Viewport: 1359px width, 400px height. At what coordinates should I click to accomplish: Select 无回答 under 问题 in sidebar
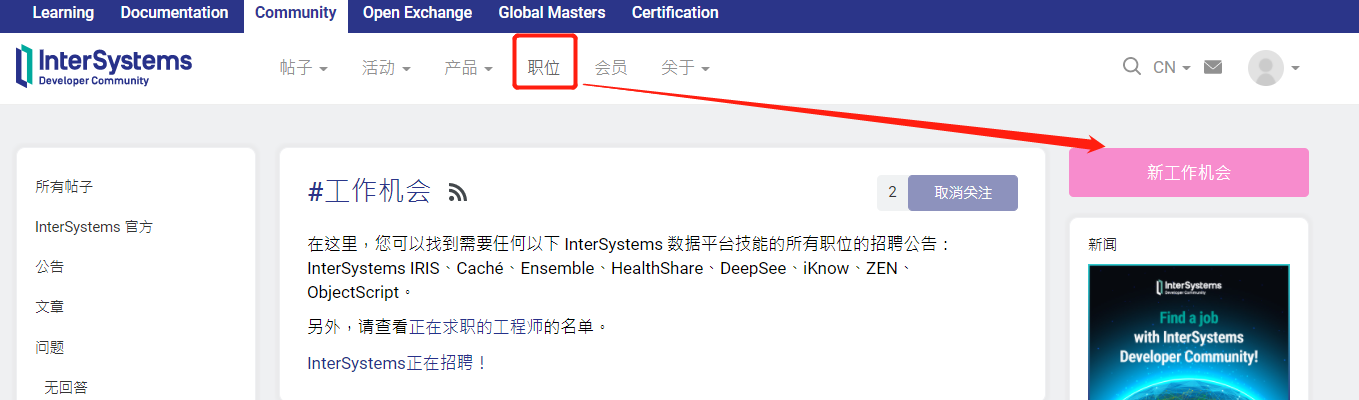pos(65,387)
